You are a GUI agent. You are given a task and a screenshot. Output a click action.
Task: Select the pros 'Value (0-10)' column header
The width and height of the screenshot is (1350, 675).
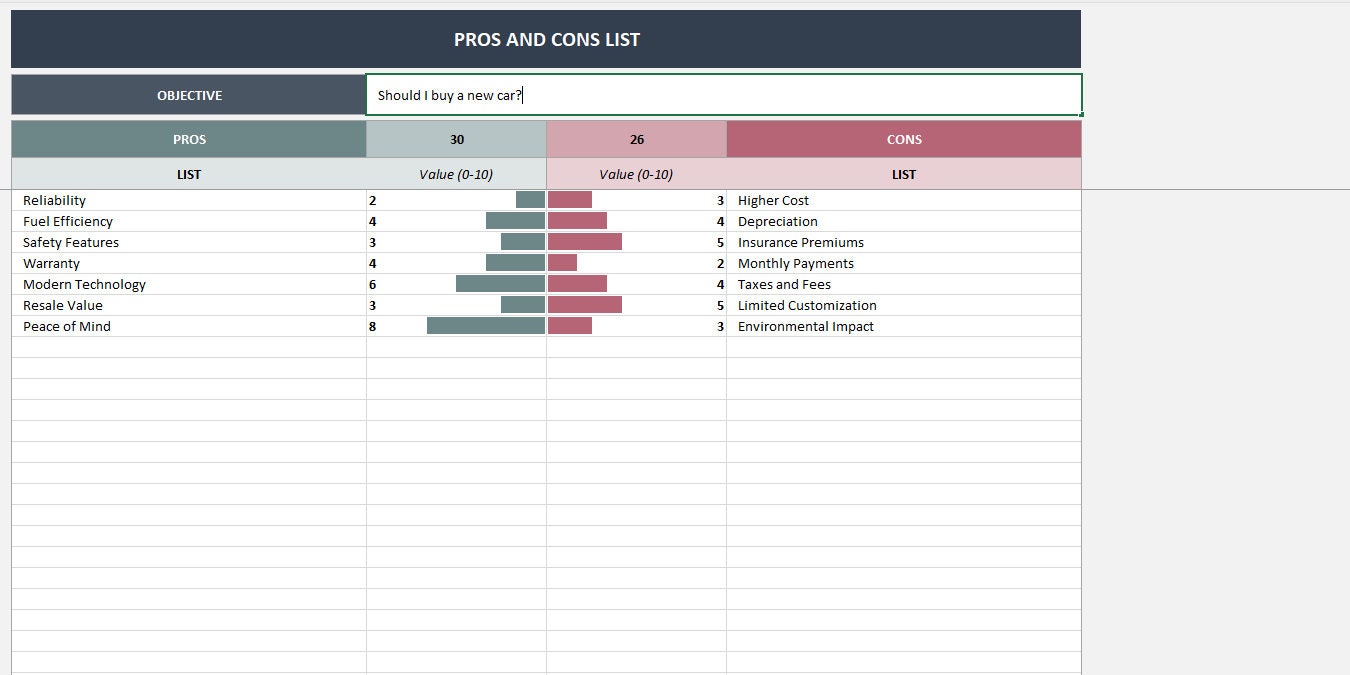(456, 173)
